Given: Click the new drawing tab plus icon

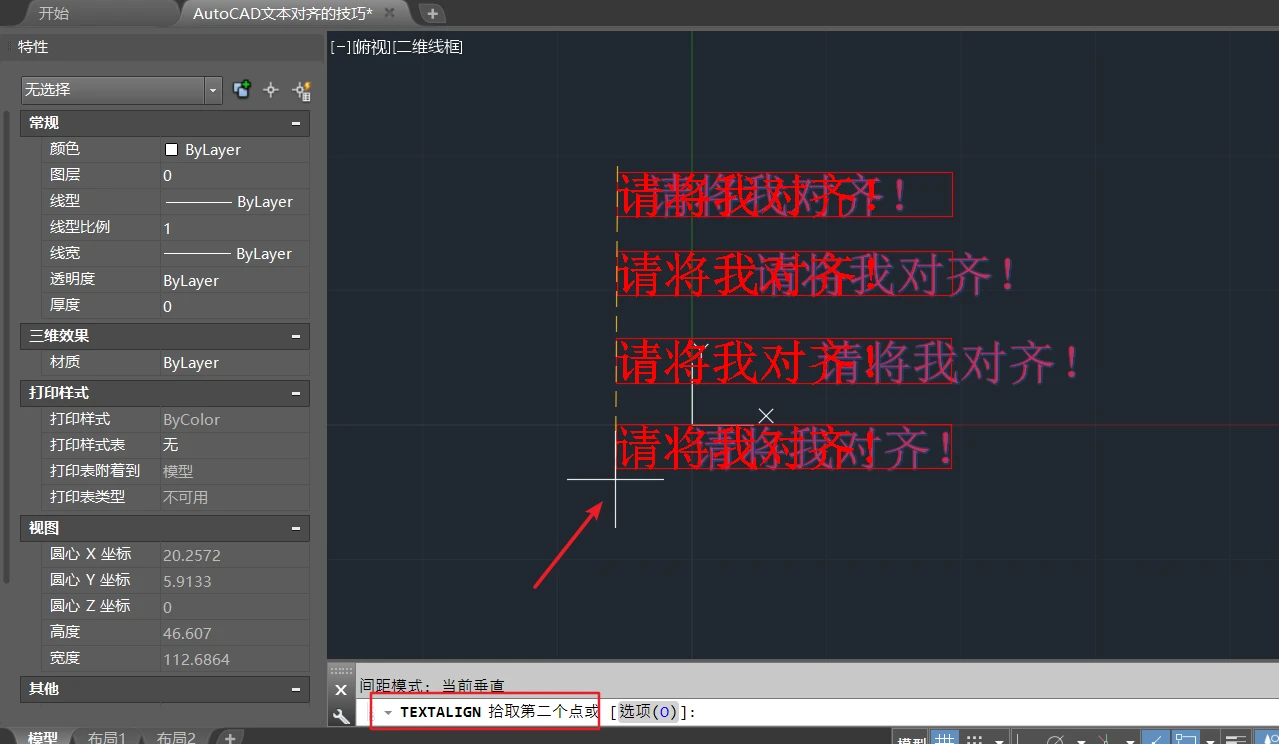Looking at the screenshot, I should 432,13.
